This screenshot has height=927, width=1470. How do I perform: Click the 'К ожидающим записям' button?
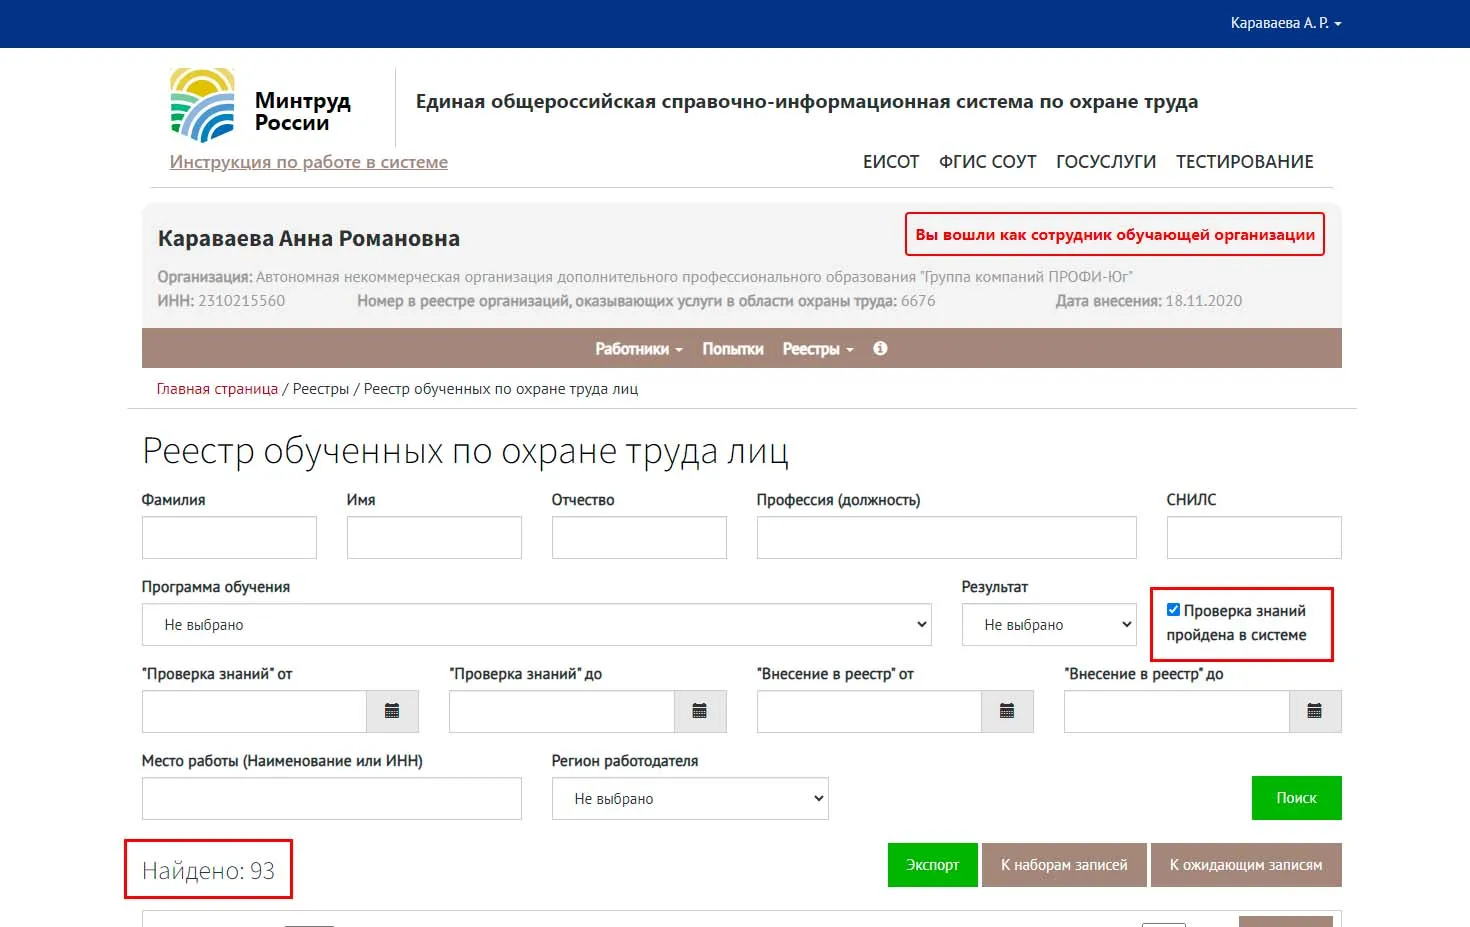[x=1246, y=864]
